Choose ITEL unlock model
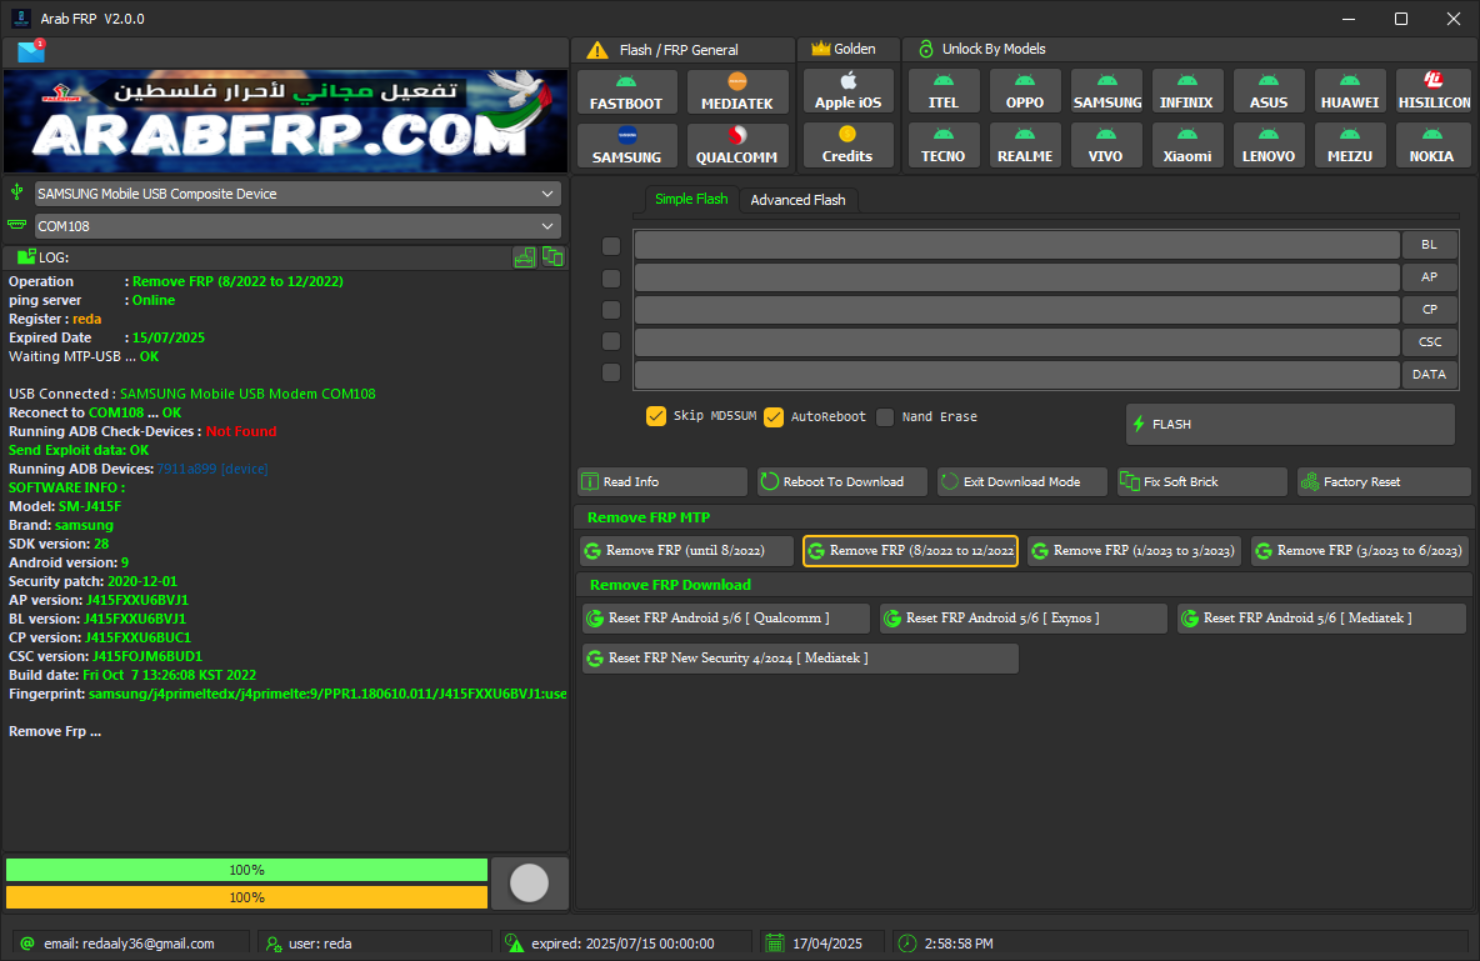Screen dimensions: 1480x961 (x=943, y=91)
